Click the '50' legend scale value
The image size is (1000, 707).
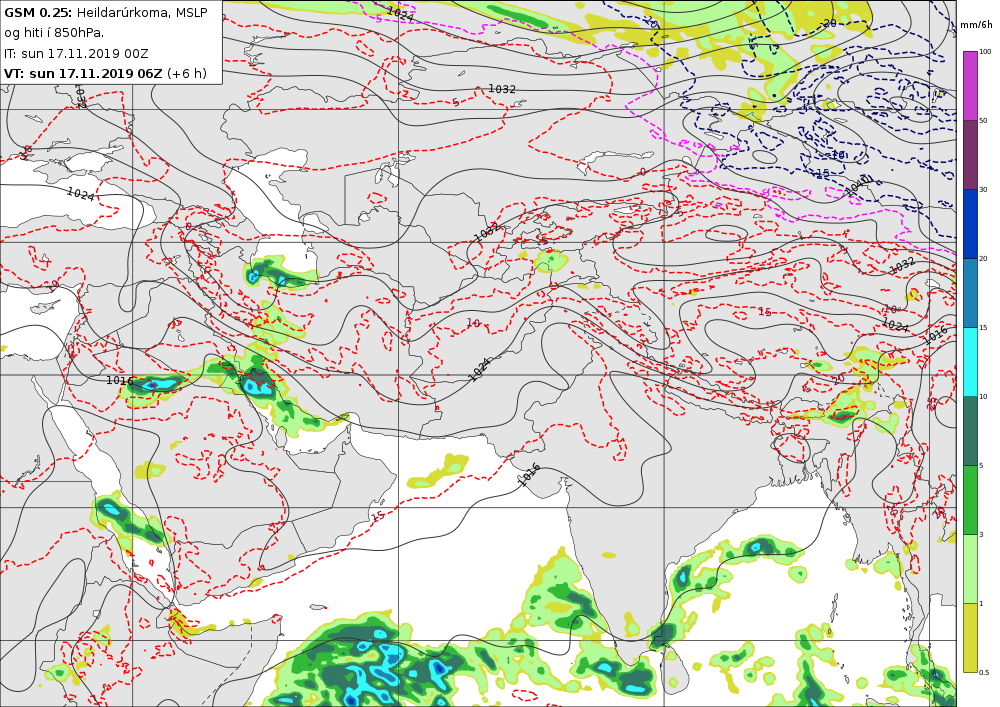coord(983,120)
